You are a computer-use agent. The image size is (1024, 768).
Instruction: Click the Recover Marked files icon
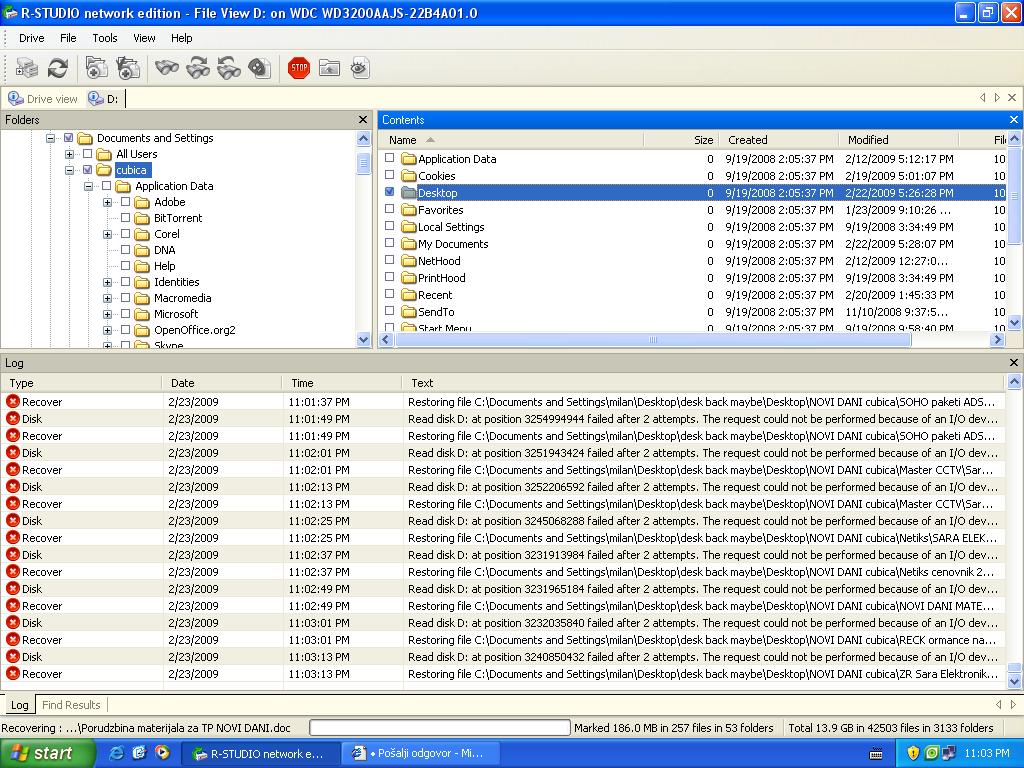128,68
